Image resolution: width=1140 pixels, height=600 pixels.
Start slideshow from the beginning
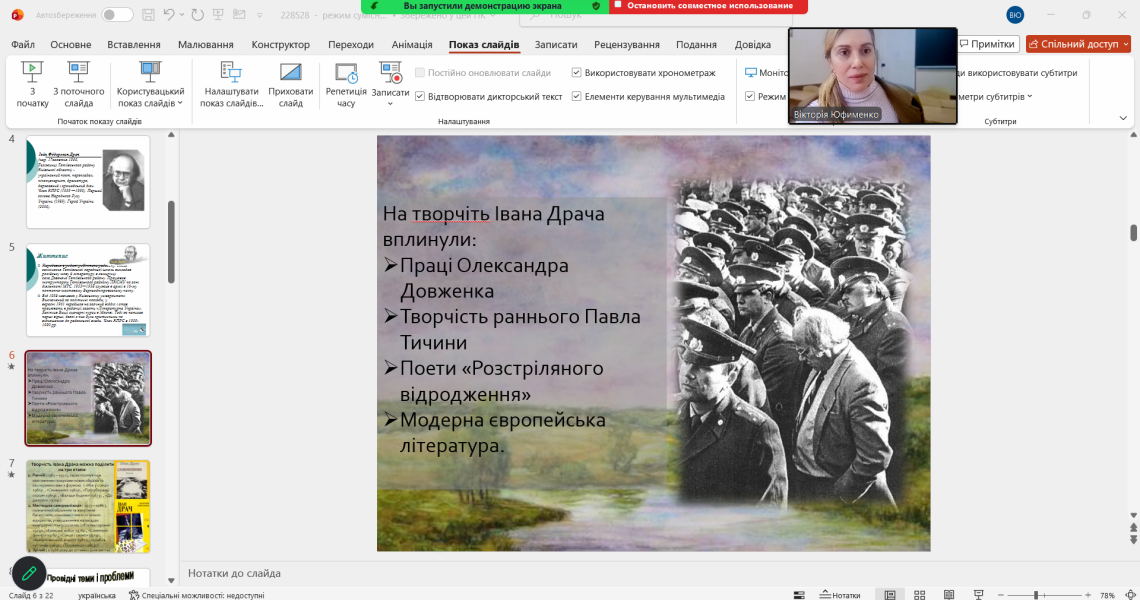[32, 84]
